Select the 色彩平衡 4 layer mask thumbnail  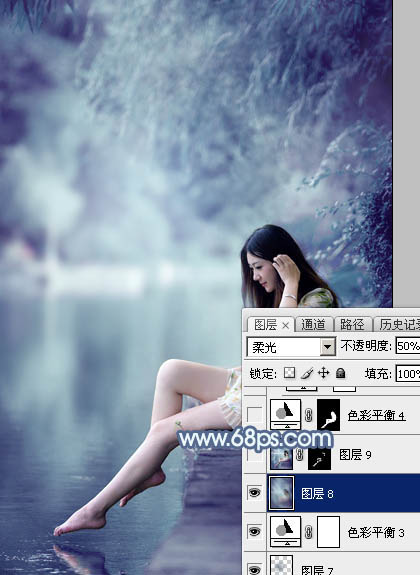click(x=328, y=415)
